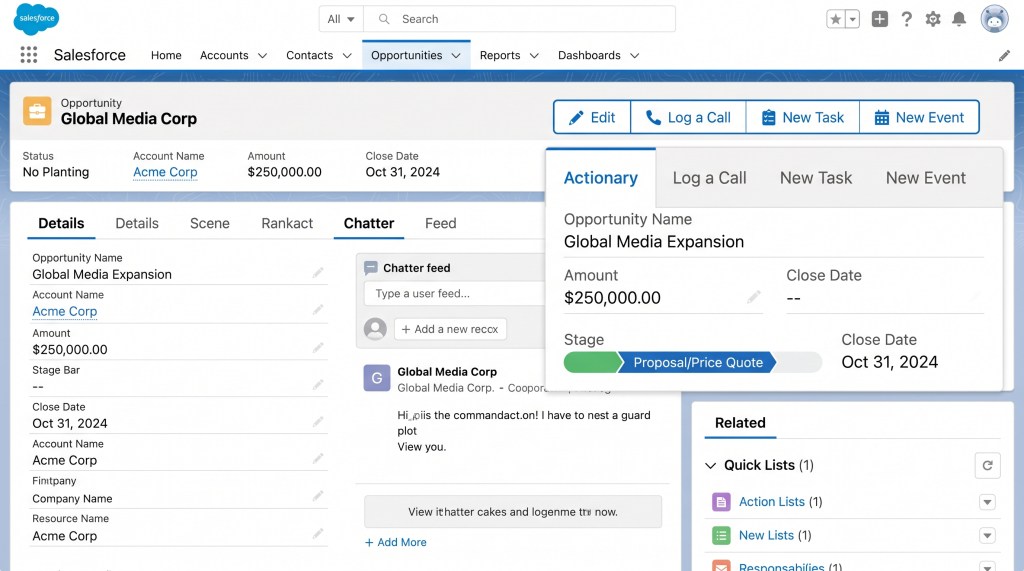The width and height of the screenshot is (1024, 571).
Task: Select the Chatter tab
Action: pyautogui.click(x=369, y=223)
